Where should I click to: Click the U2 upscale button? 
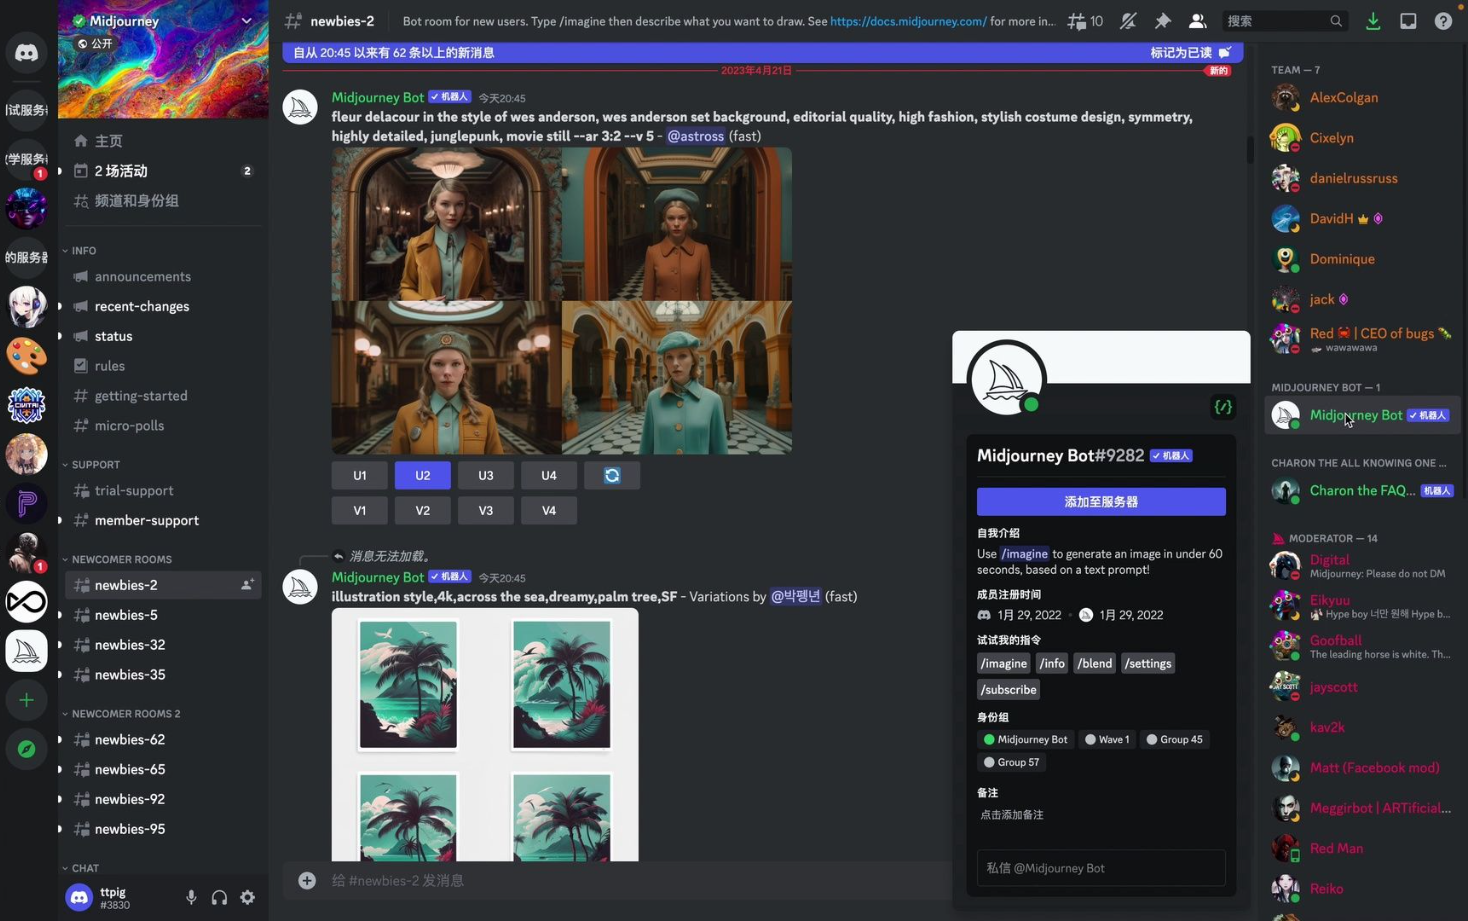click(x=423, y=476)
